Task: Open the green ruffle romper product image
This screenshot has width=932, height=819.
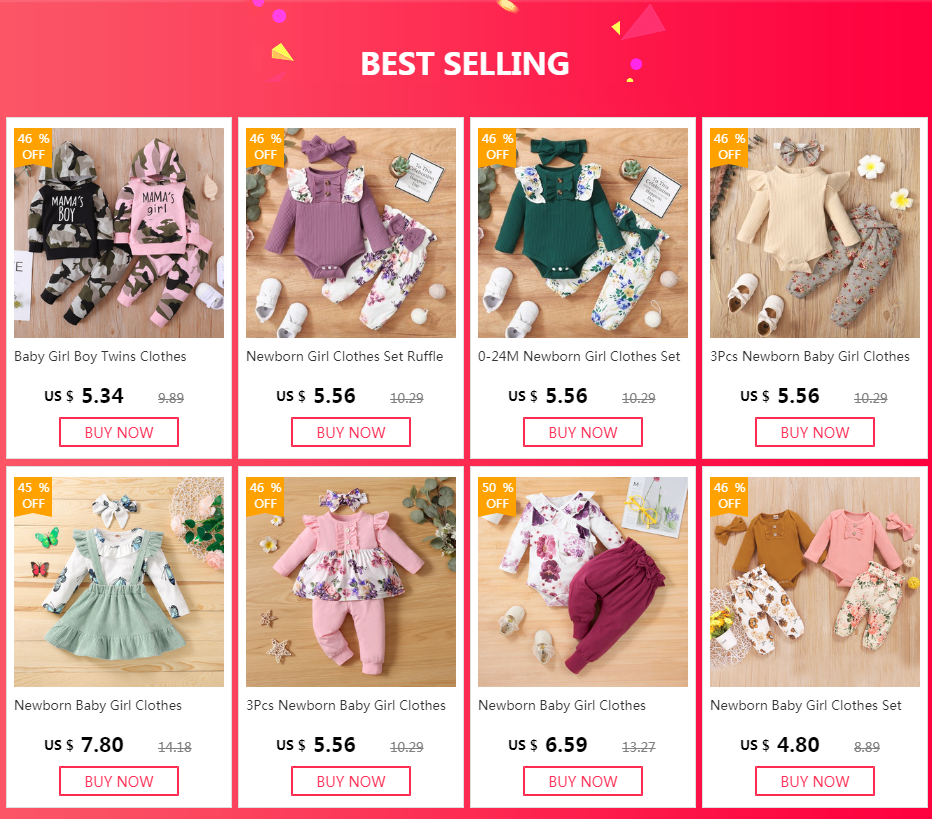Action: click(x=583, y=233)
